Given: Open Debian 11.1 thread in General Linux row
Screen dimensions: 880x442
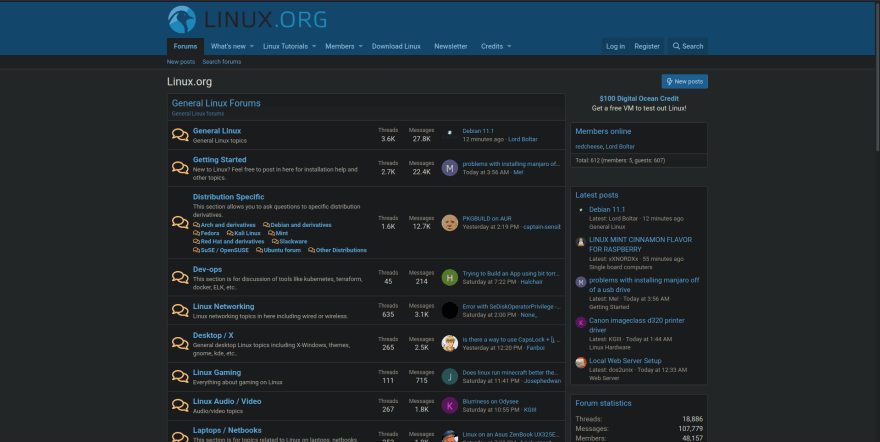Looking at the screenshot, I should [478, 131].
